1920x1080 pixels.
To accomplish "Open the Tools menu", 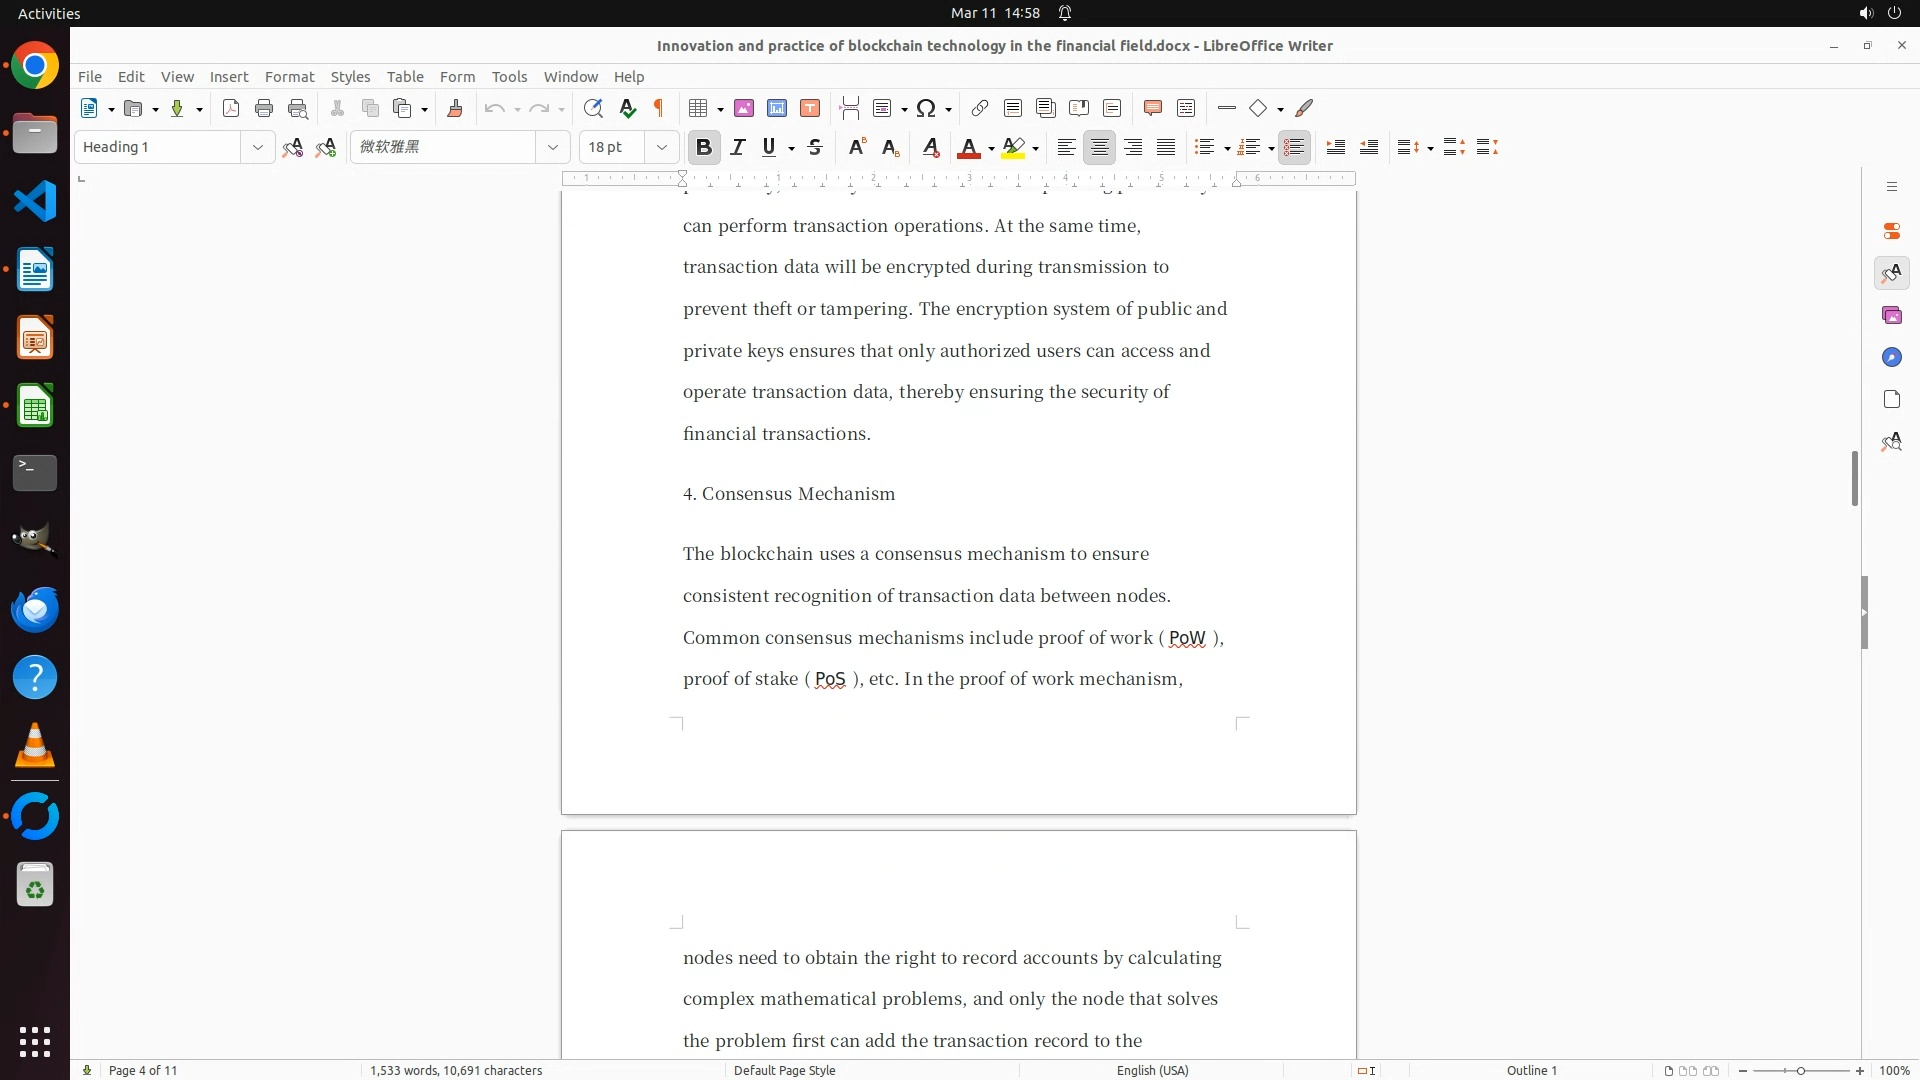I will click(509, 77).
